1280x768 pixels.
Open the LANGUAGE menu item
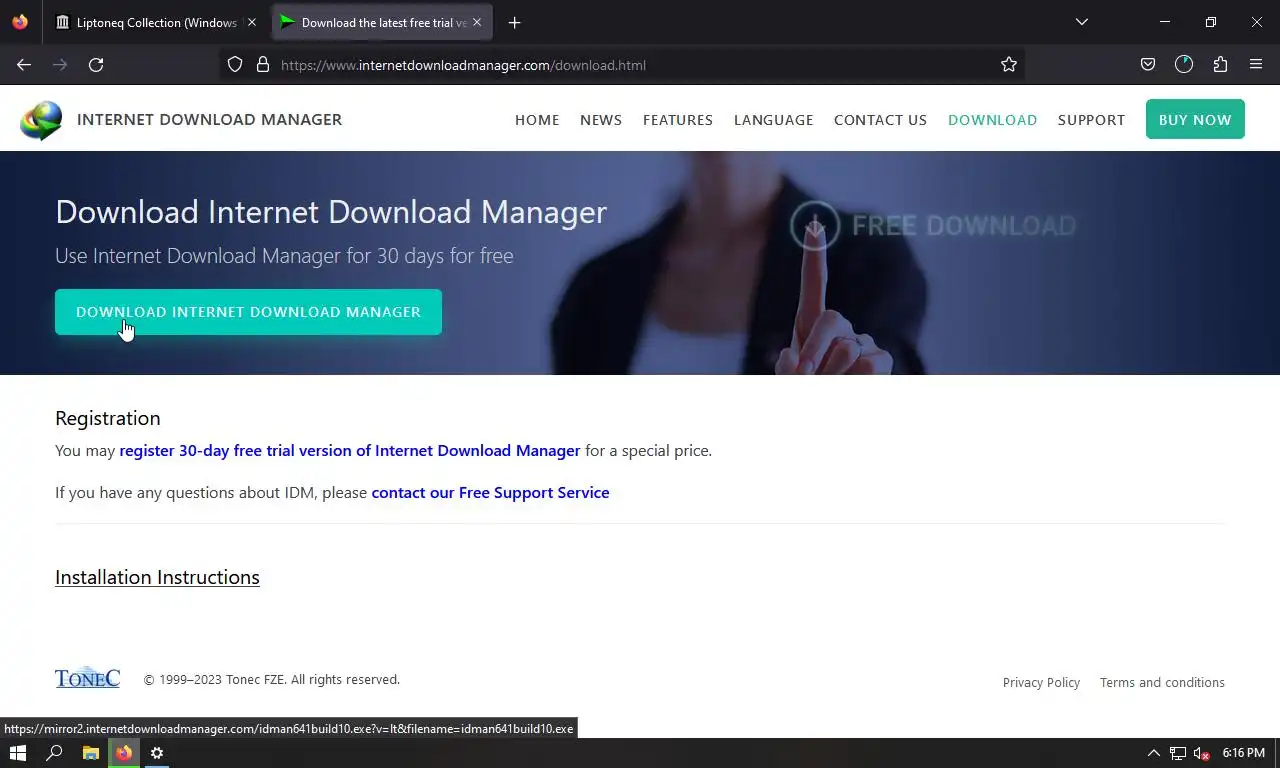(x=774, y=120)
